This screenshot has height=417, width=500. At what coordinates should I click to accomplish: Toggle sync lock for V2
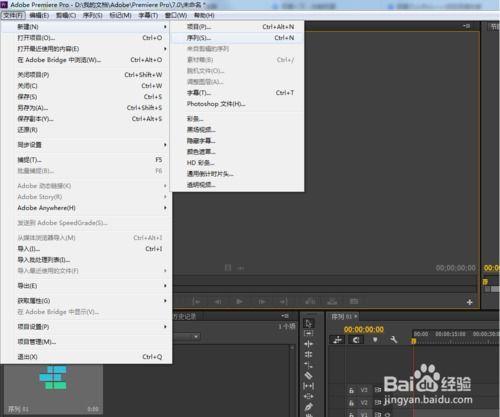point(377,403)
